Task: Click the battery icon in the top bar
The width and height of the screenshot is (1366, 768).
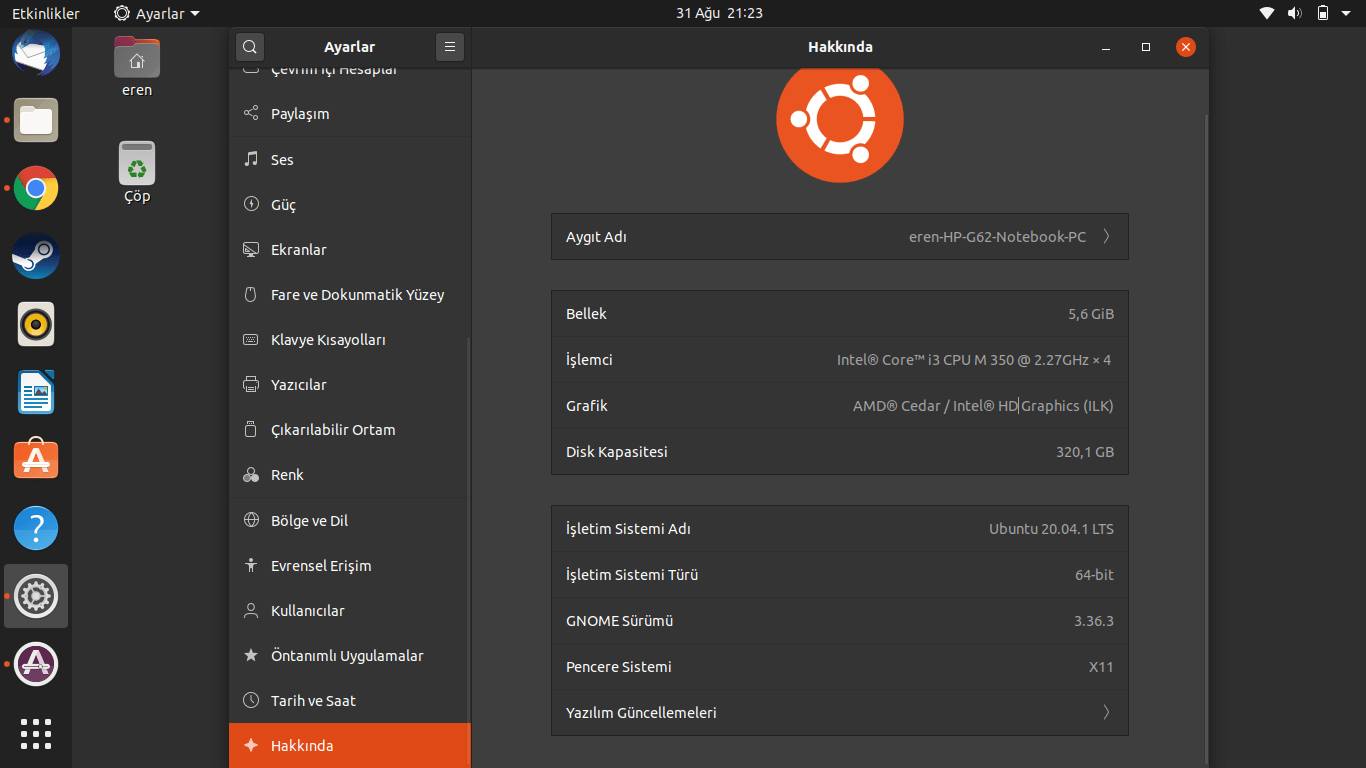Action: coord(1323,13)
